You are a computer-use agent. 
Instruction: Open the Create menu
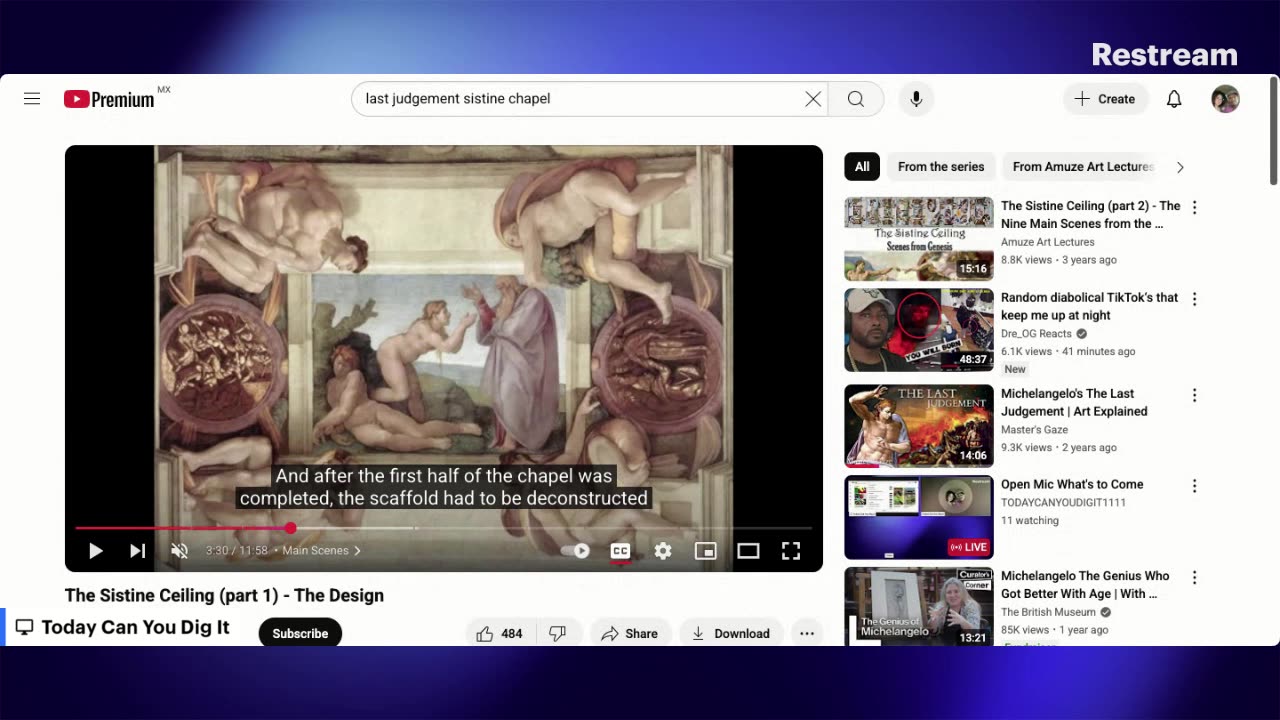tap(1105, 99)
